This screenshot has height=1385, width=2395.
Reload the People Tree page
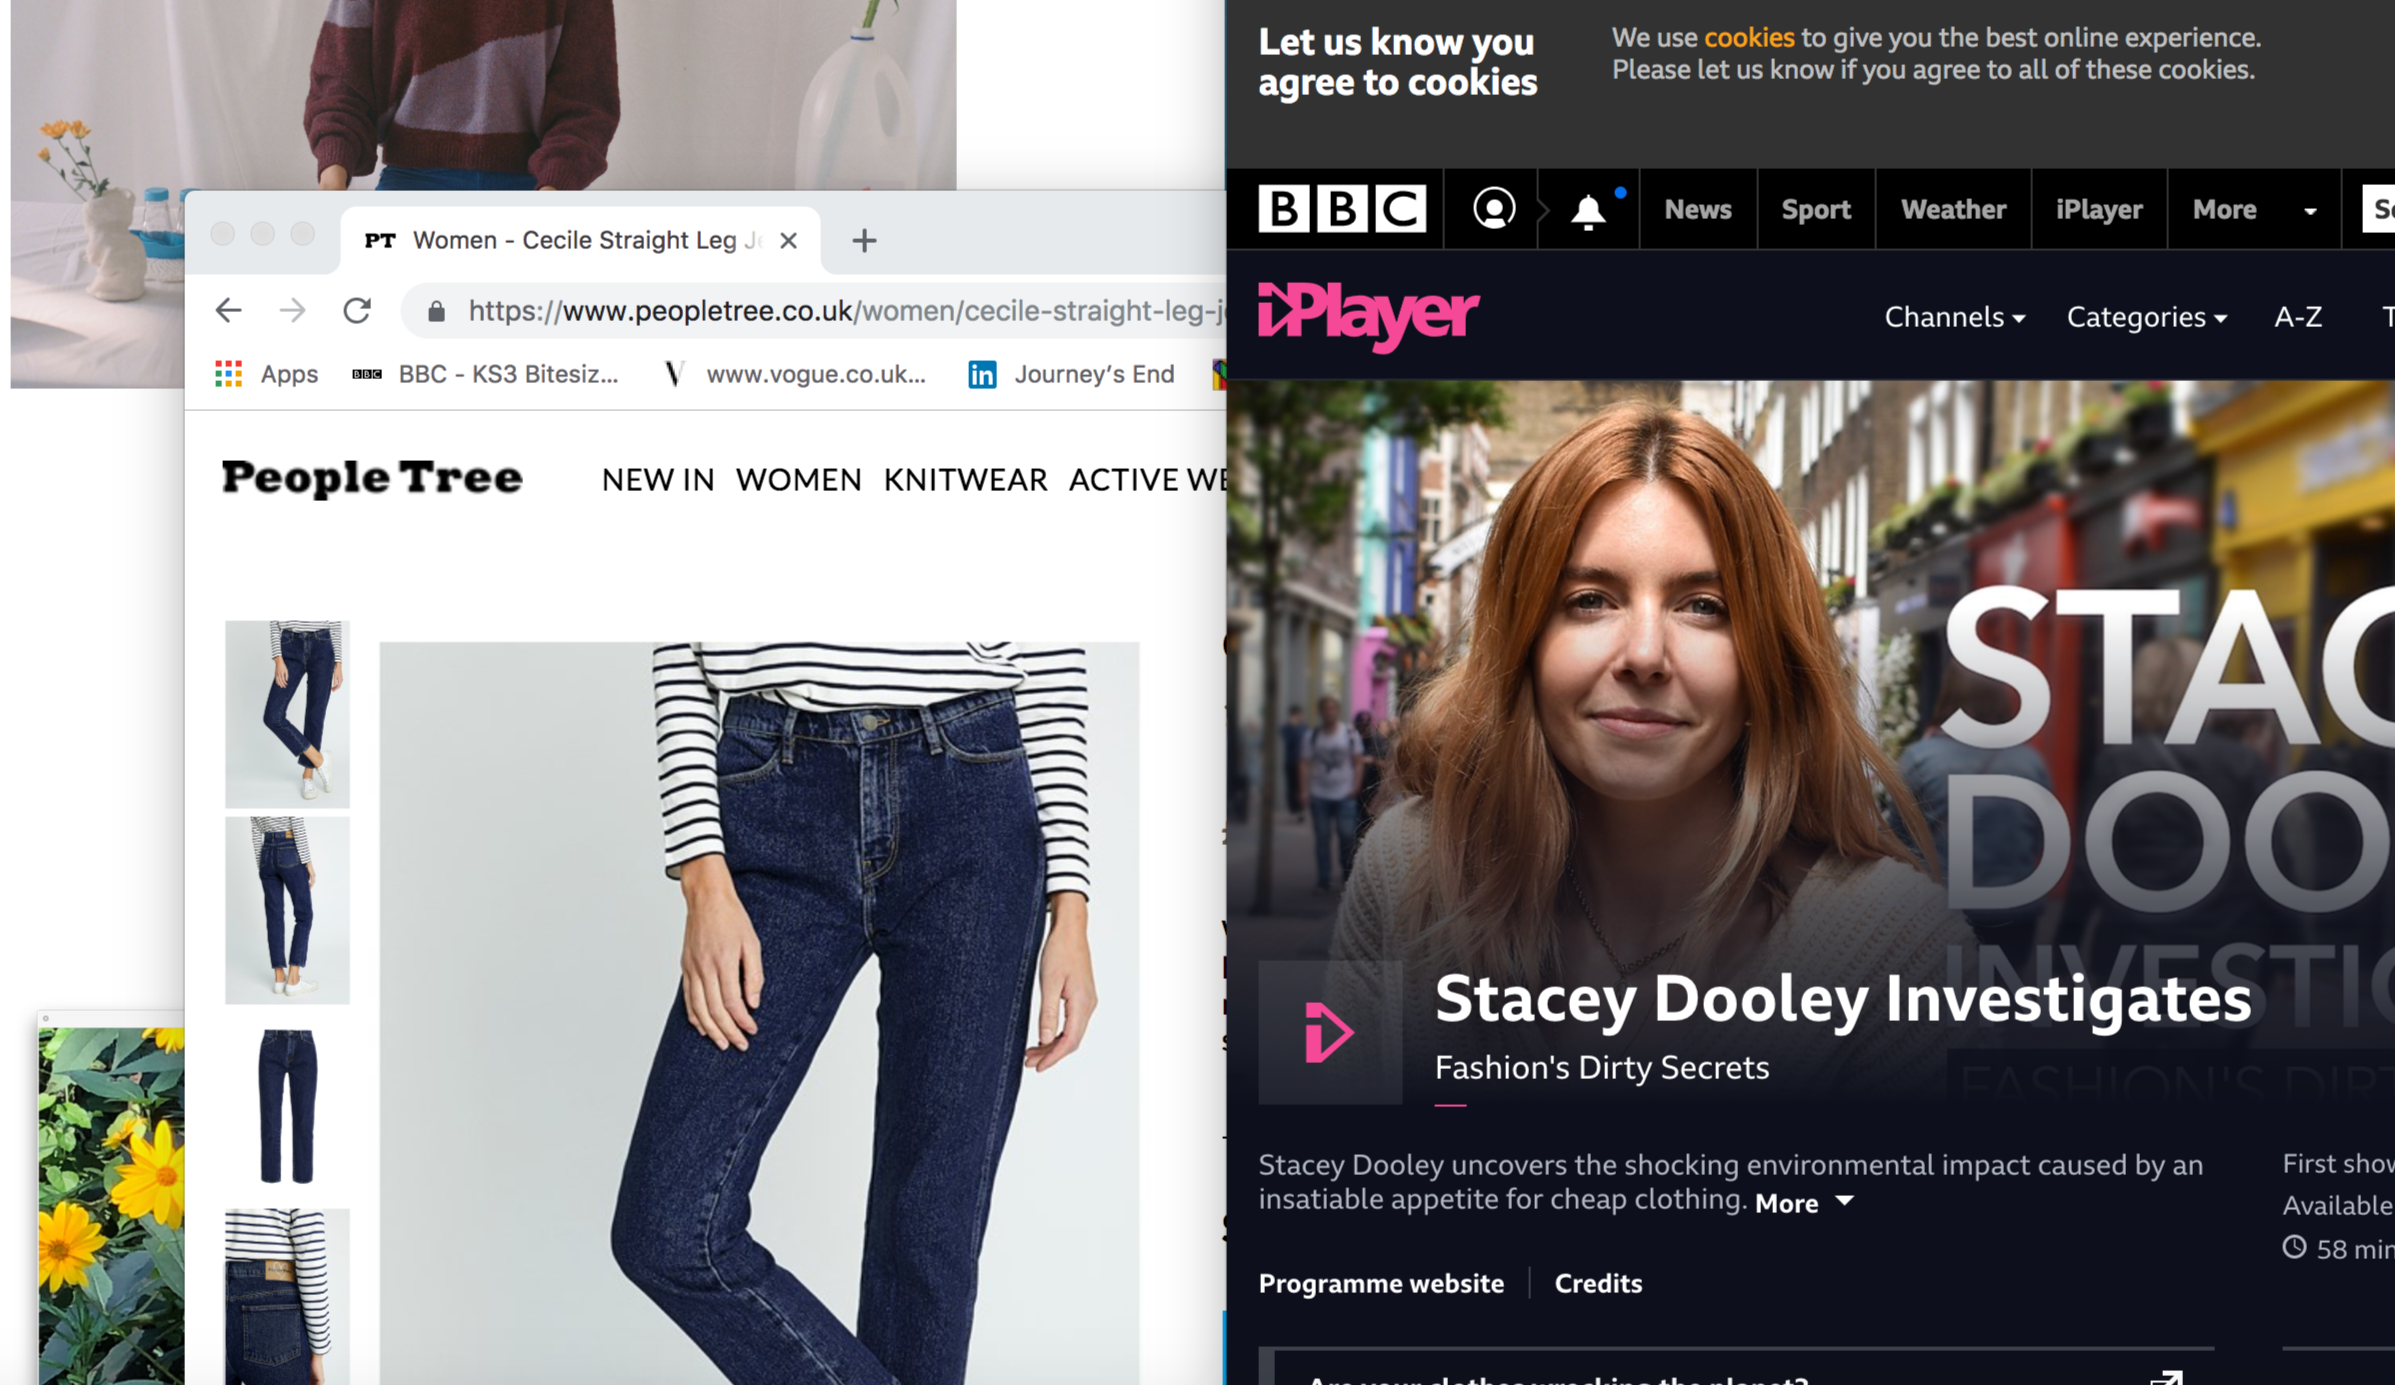357,311
